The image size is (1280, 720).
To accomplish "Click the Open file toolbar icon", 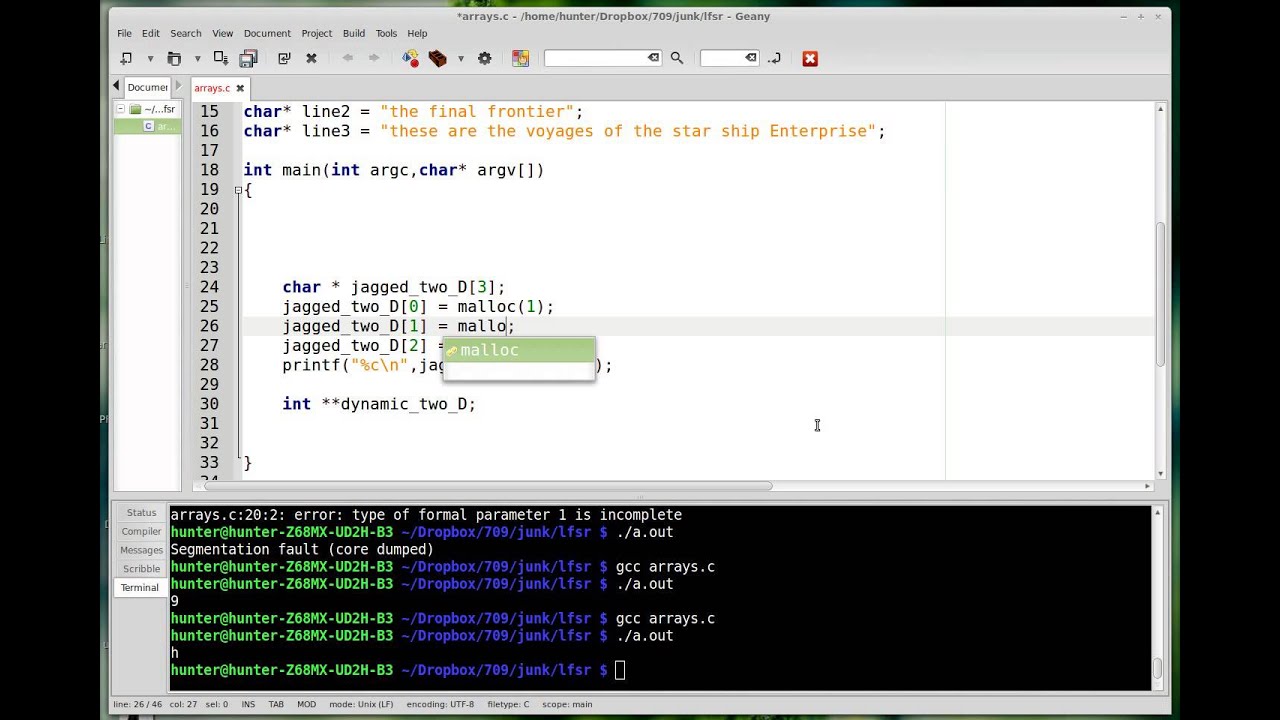I will click(x=174, y=58).
